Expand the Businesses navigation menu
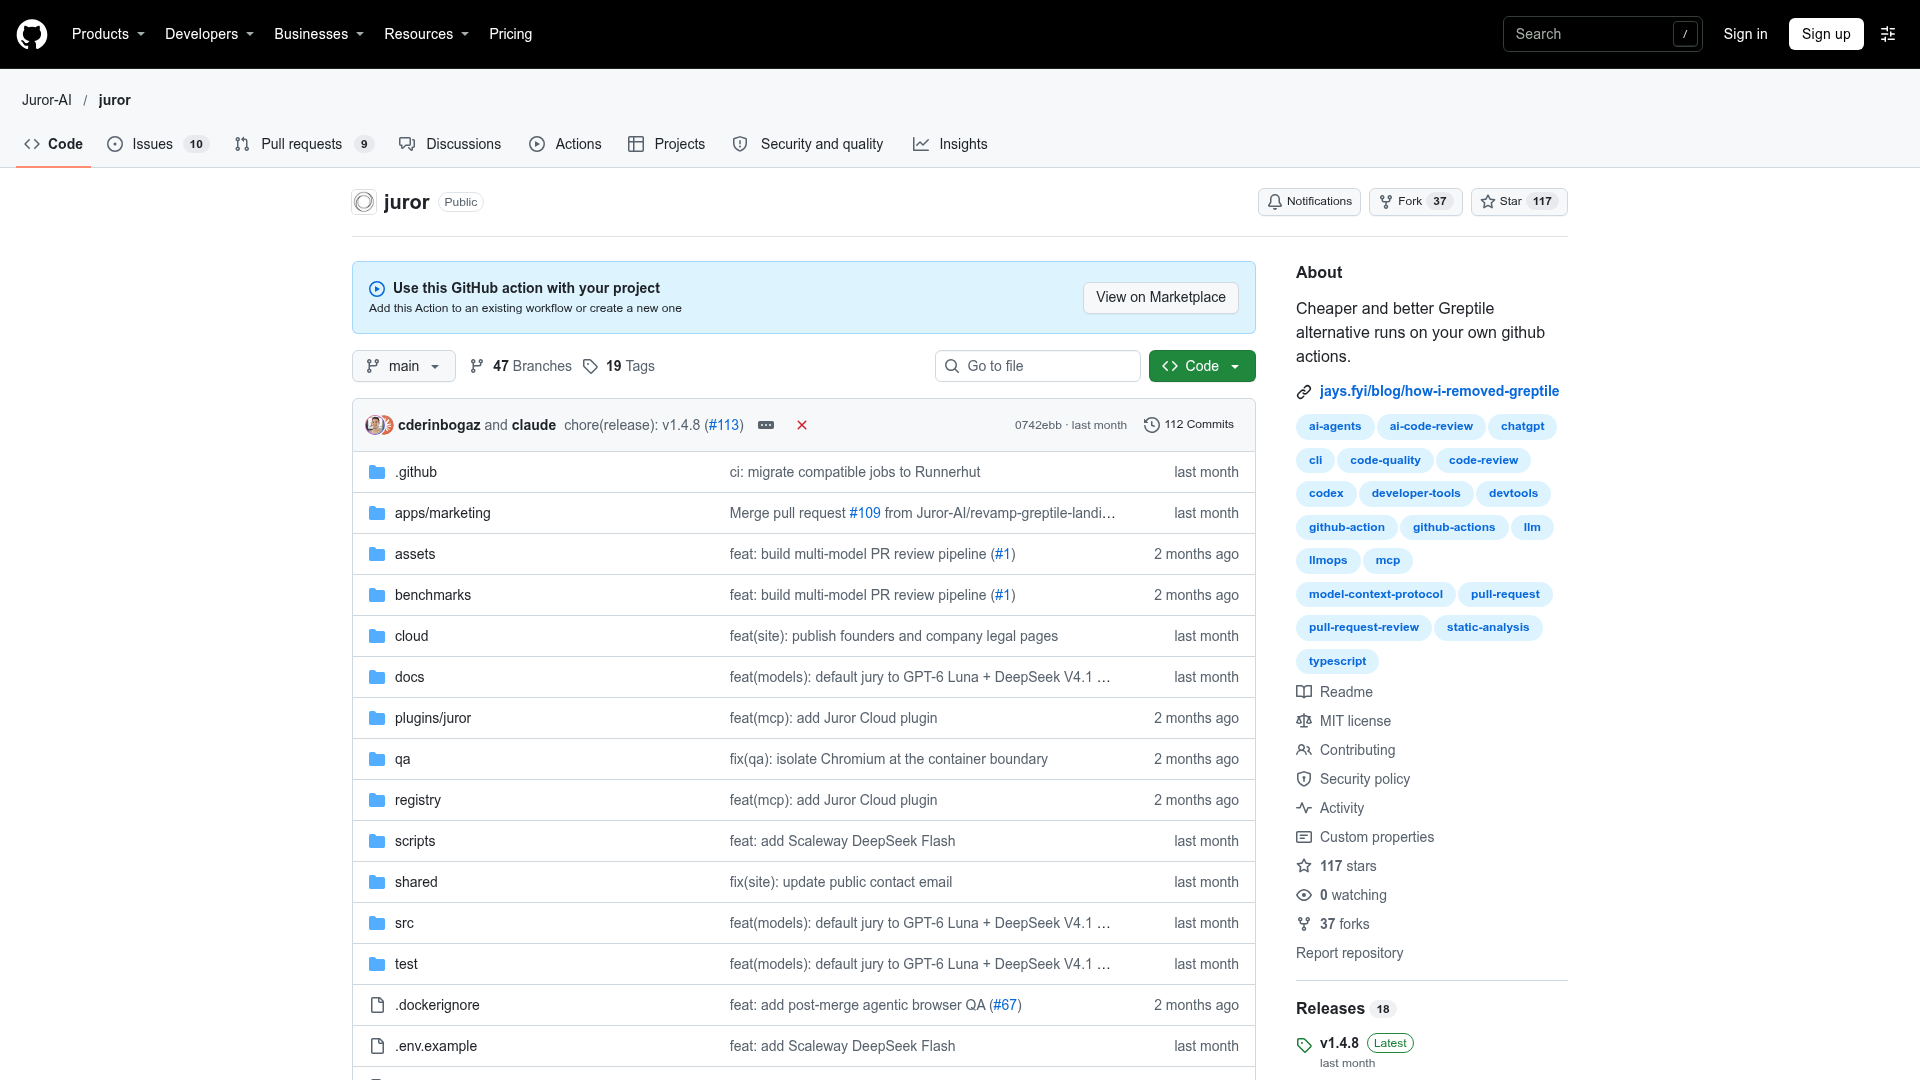 tap(319, 34)
